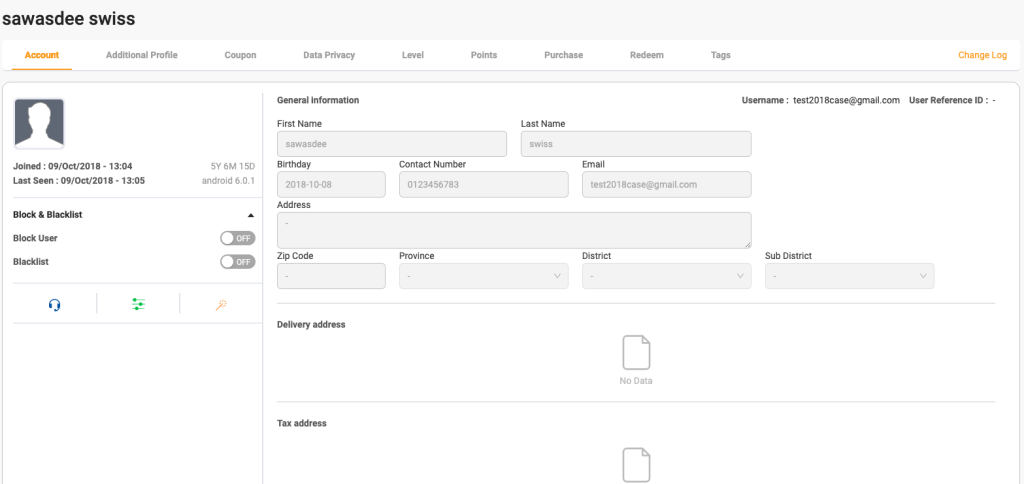
Task: Click the user profile avatar picture
Action: pos(39,123)
